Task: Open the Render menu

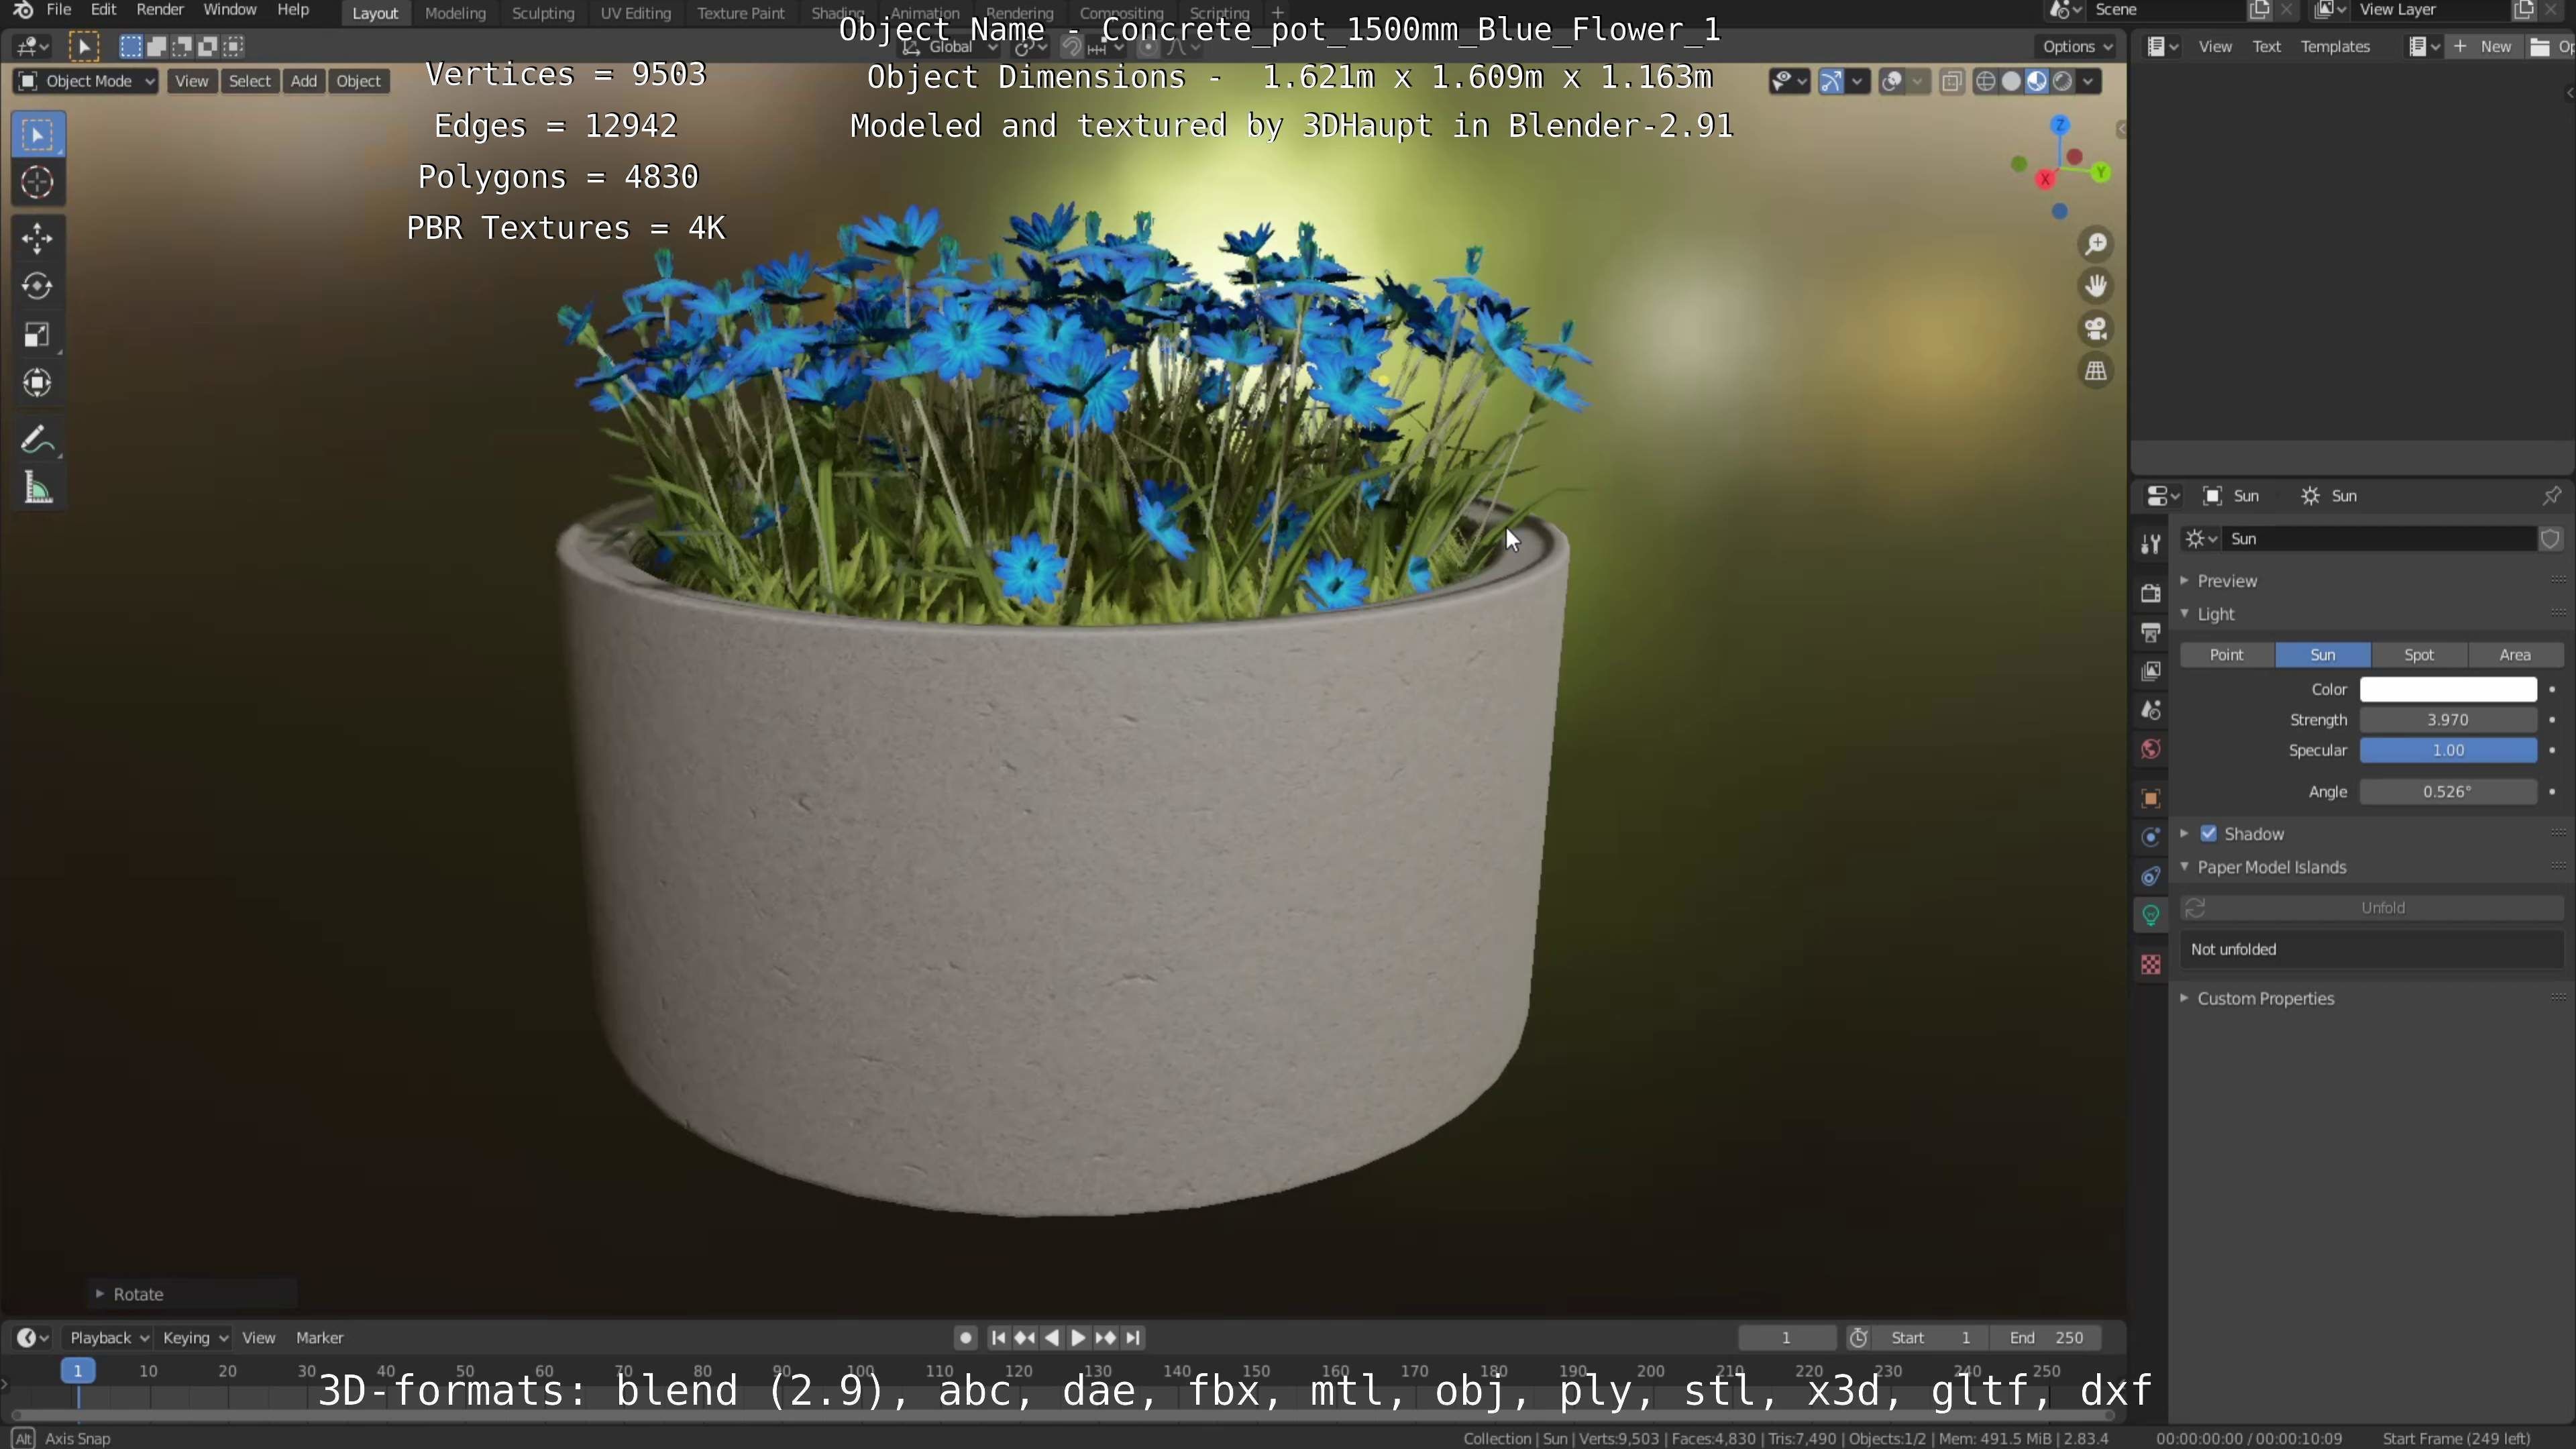Action: point(160,10)
